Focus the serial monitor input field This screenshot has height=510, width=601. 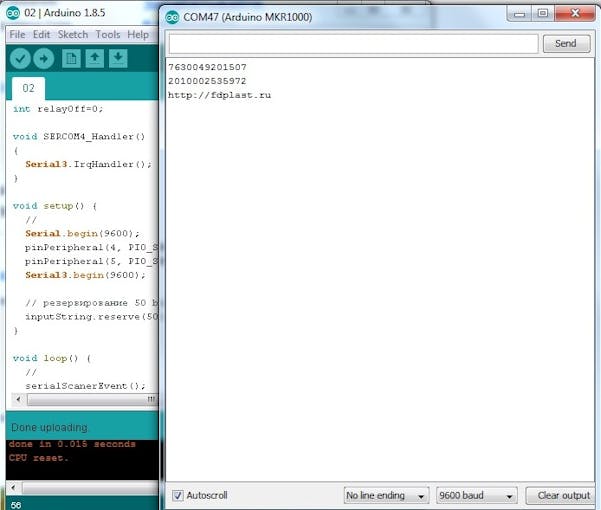(x=353, y=44)
